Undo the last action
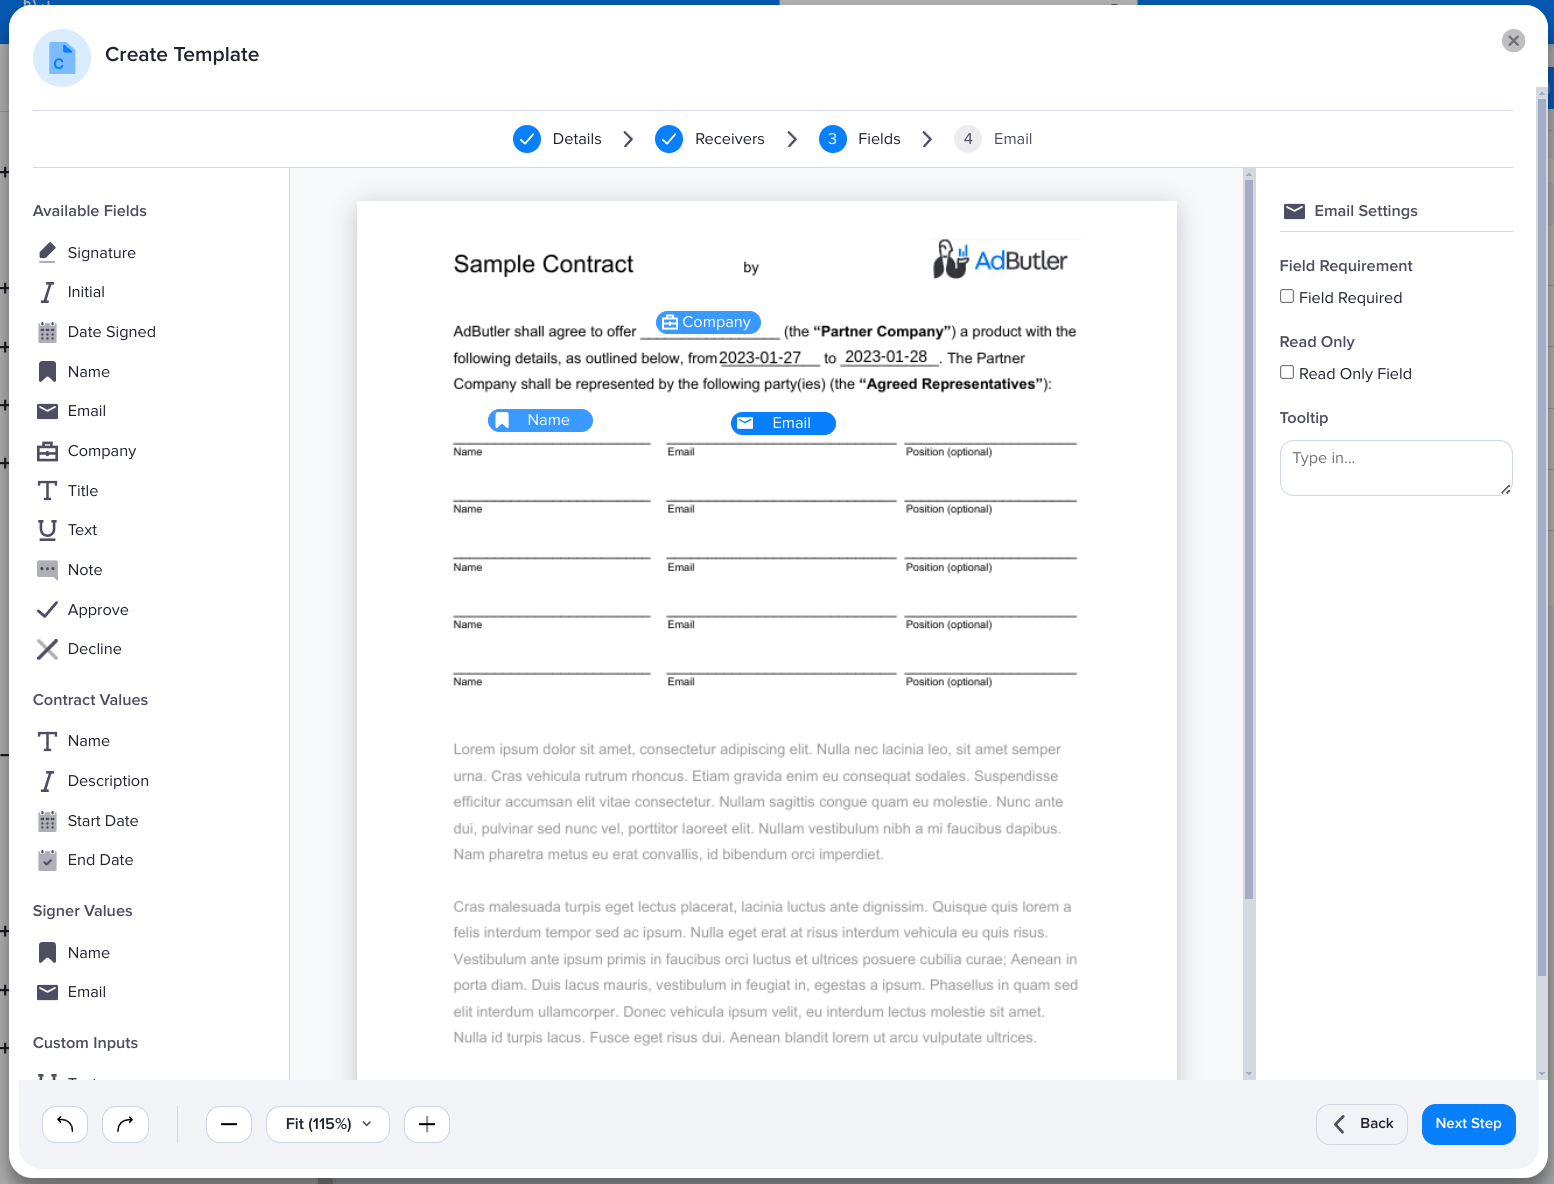 pos(65,1124)
